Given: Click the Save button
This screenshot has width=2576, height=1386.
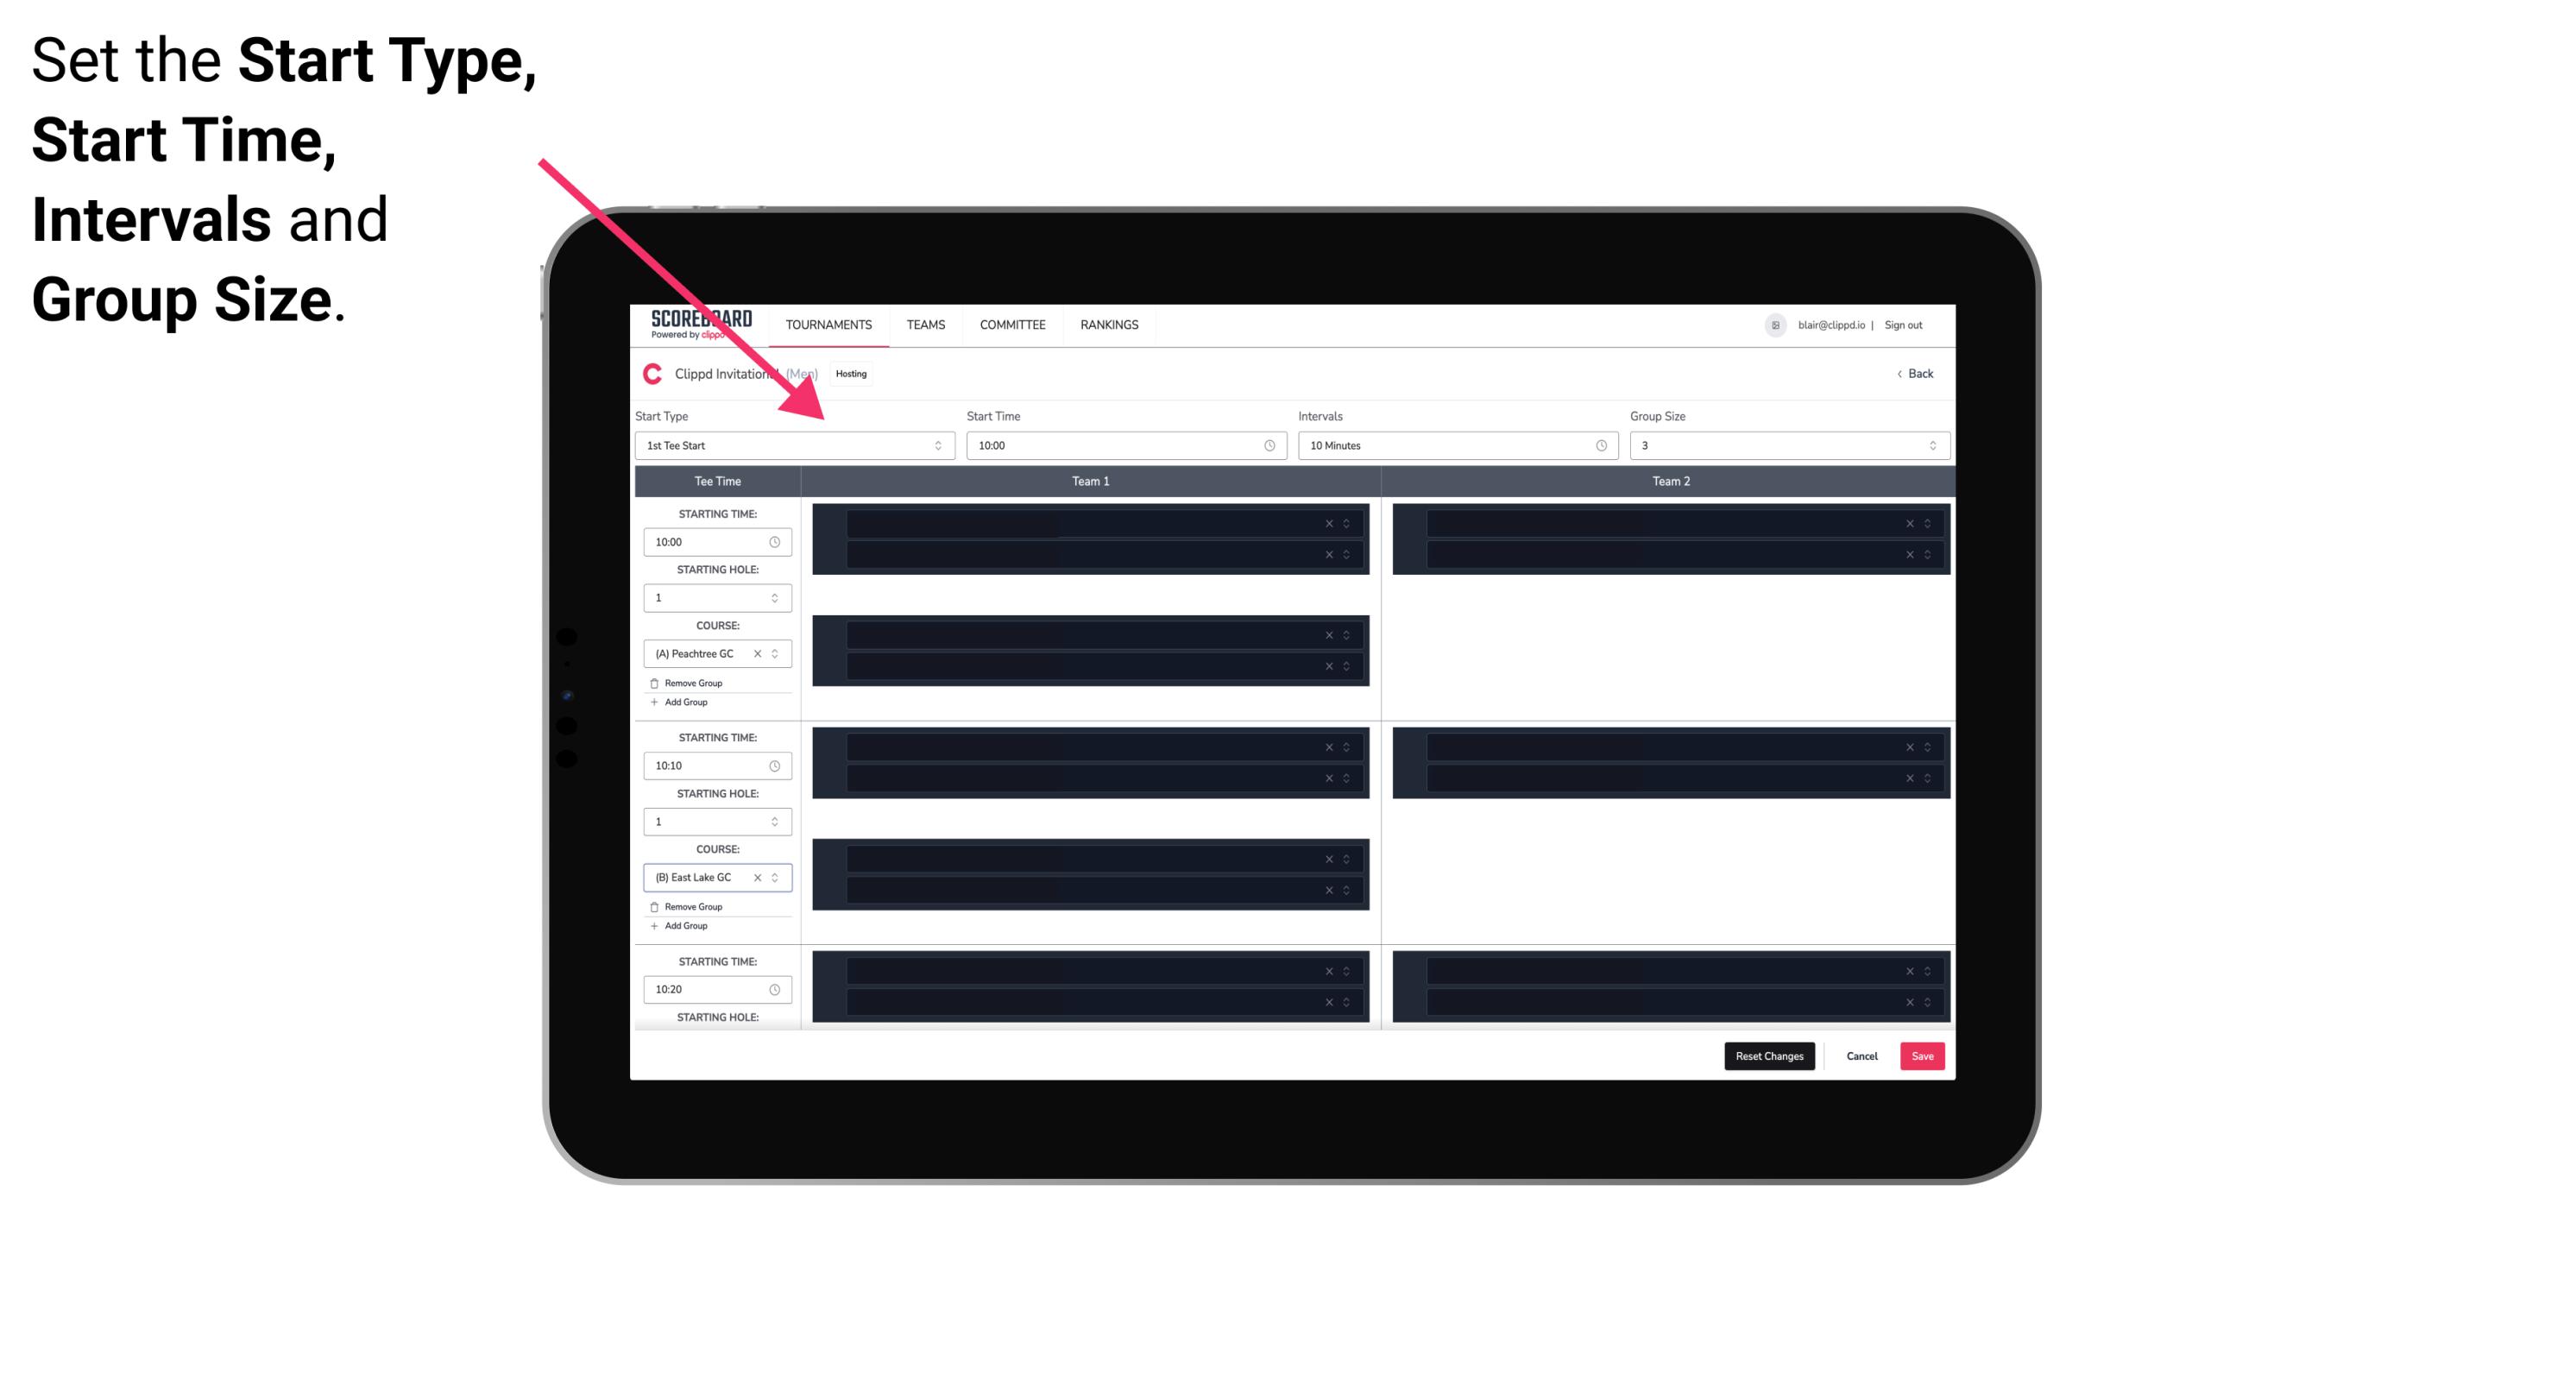Looking at the screenshot, I should coord(1923,1055).
